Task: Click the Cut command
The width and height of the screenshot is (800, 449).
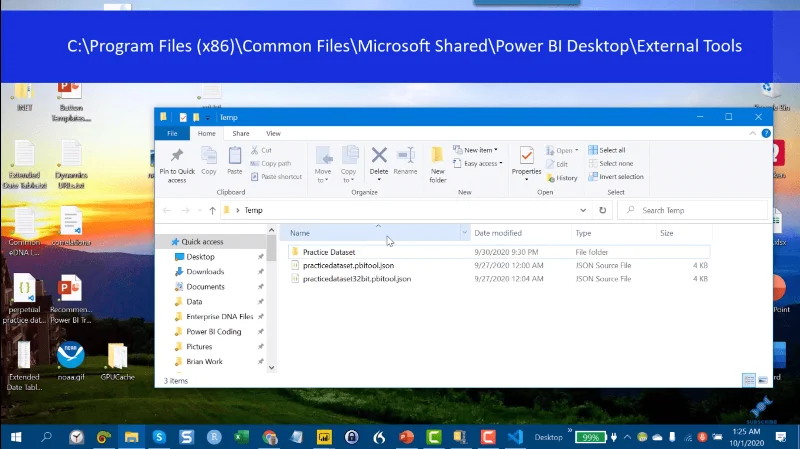Action: (261, 150)
